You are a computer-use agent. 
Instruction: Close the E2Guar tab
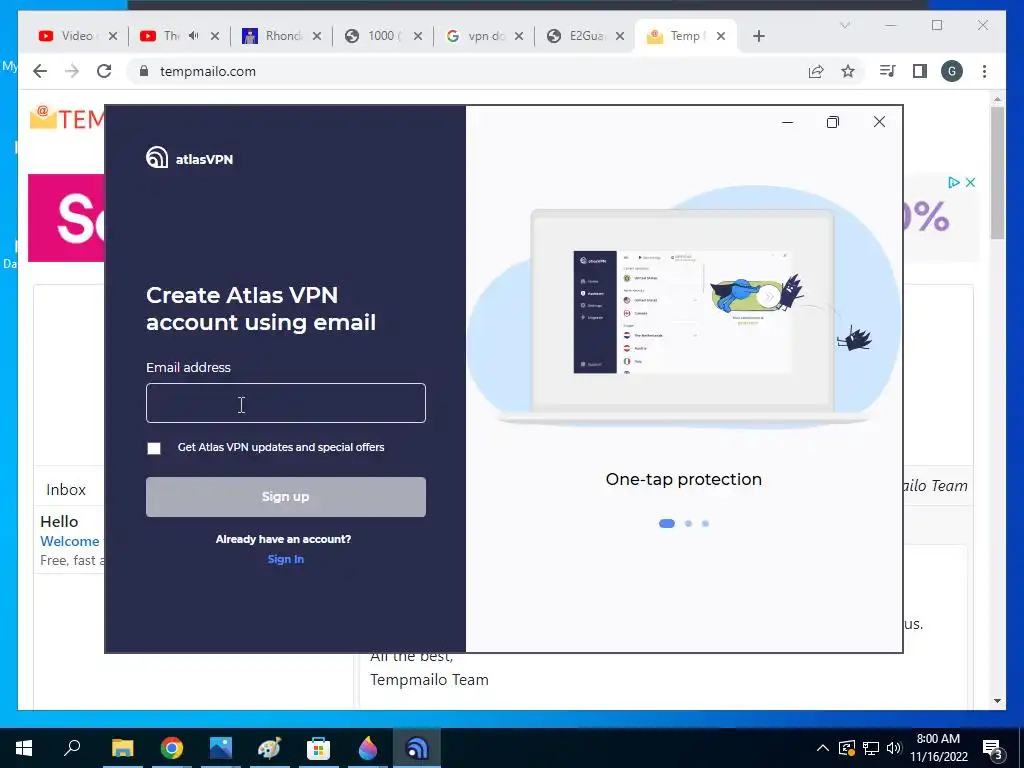click(620, 36)
